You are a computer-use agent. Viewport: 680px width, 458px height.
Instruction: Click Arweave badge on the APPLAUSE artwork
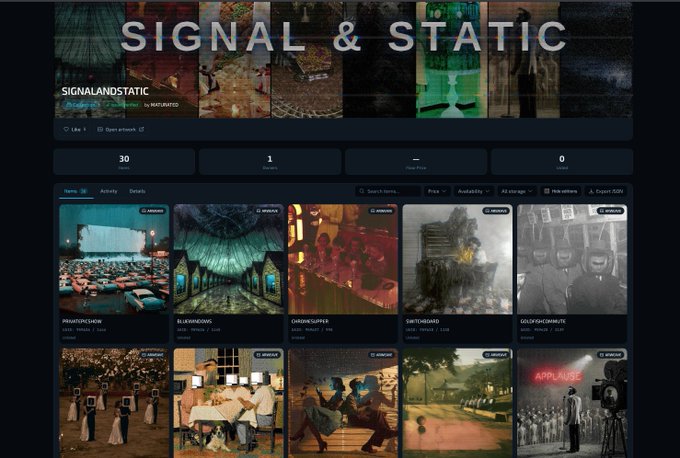pyautogui.click(x=610, y=355)
